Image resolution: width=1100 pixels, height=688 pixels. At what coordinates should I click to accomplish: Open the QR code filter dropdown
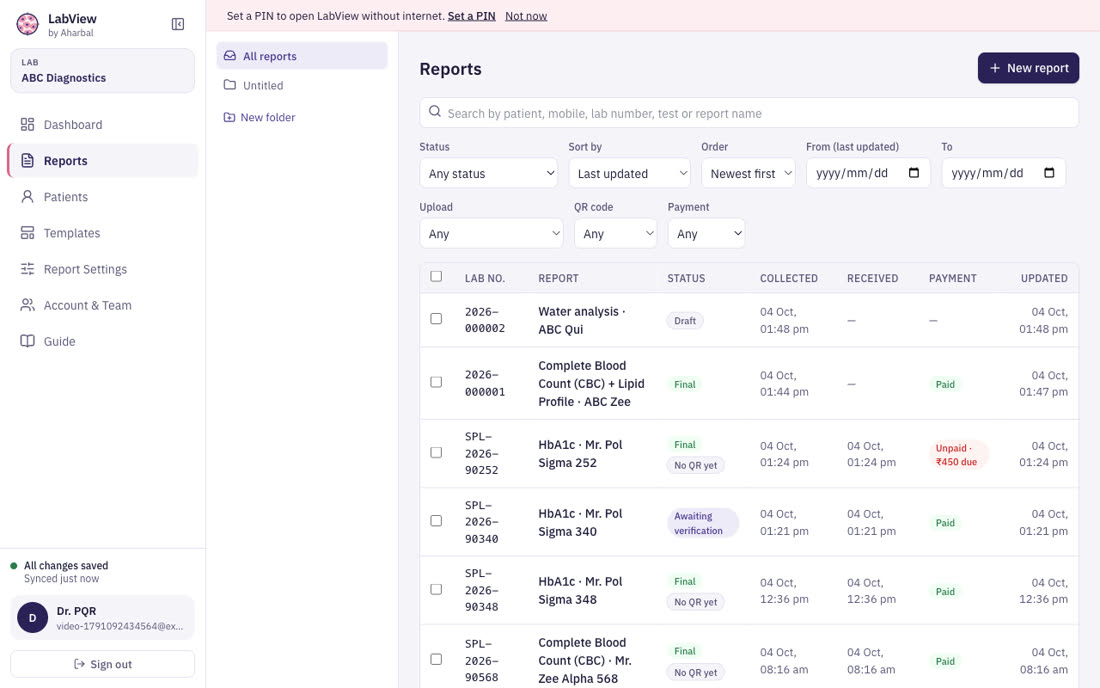coord(615,234)
